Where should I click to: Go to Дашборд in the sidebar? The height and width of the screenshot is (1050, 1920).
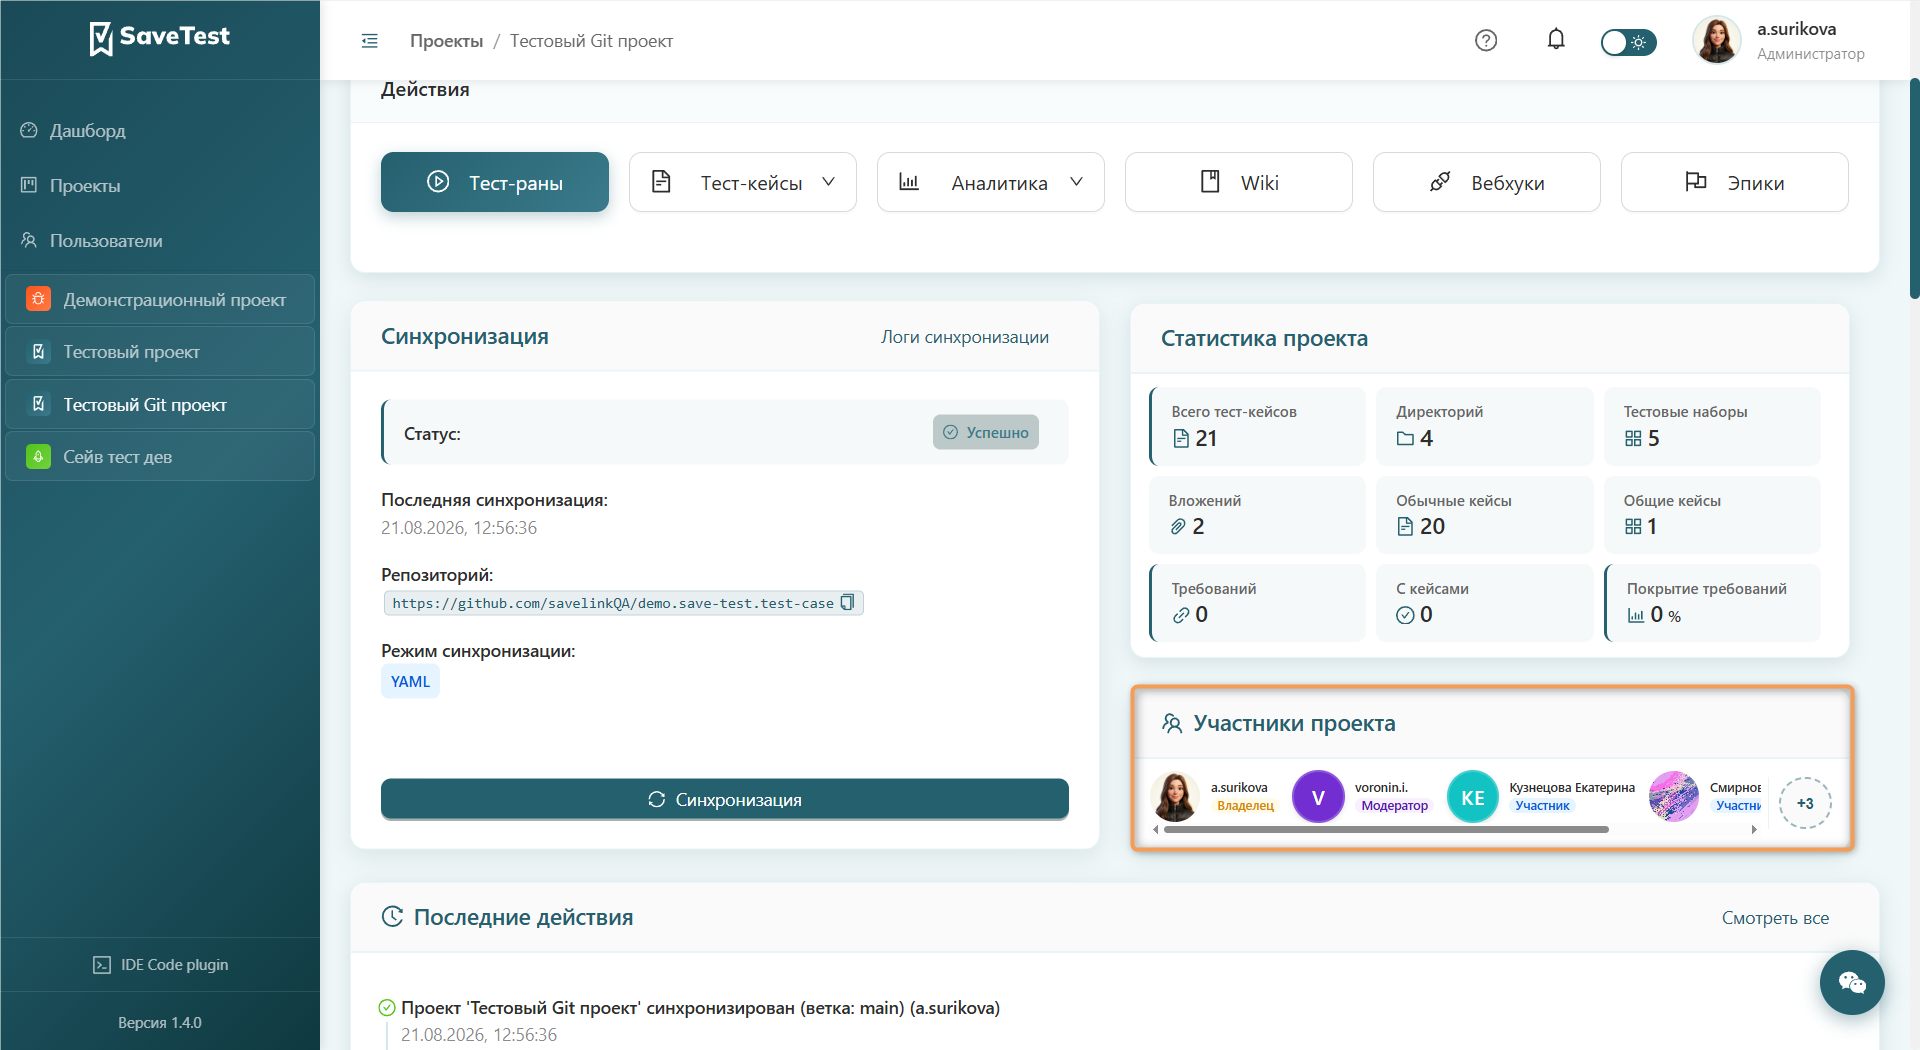[87, 131]
